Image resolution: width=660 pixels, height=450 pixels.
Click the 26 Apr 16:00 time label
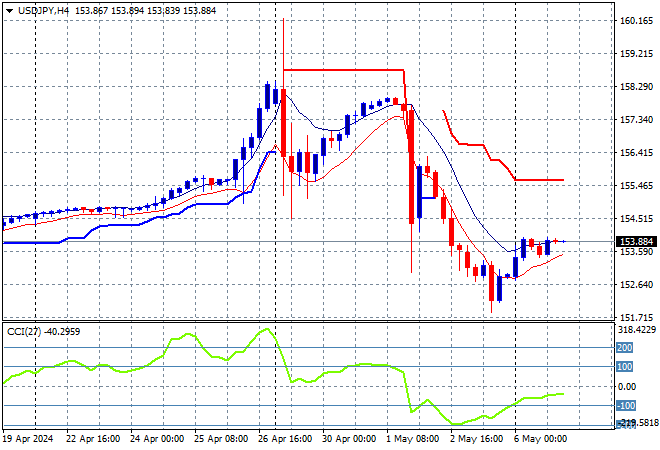tap(285, 439)
